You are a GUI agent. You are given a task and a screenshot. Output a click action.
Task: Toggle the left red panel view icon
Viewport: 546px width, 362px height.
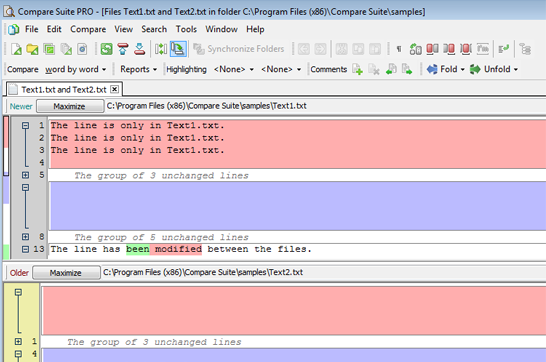[x=432, y=49]
